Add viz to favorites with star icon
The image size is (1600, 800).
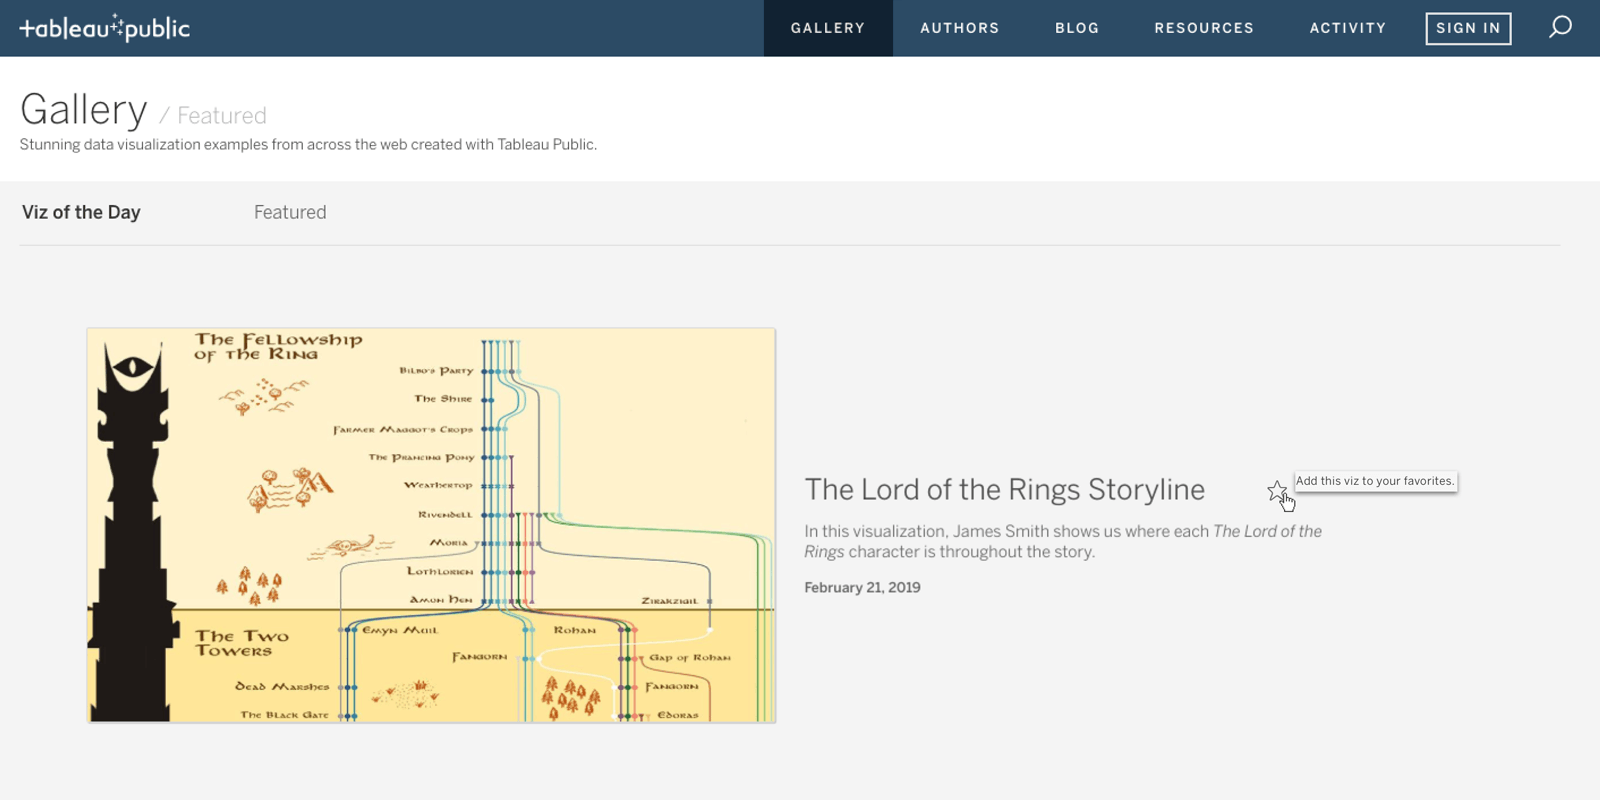pos(1276,491)
